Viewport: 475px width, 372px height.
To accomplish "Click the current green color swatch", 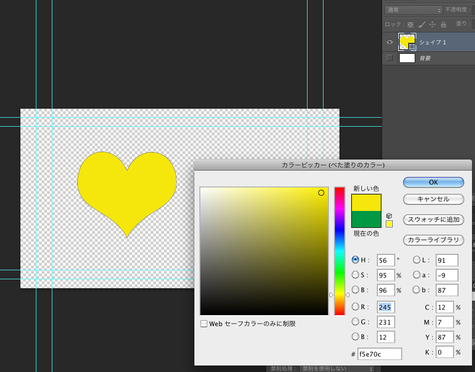I will click(366, 219).
